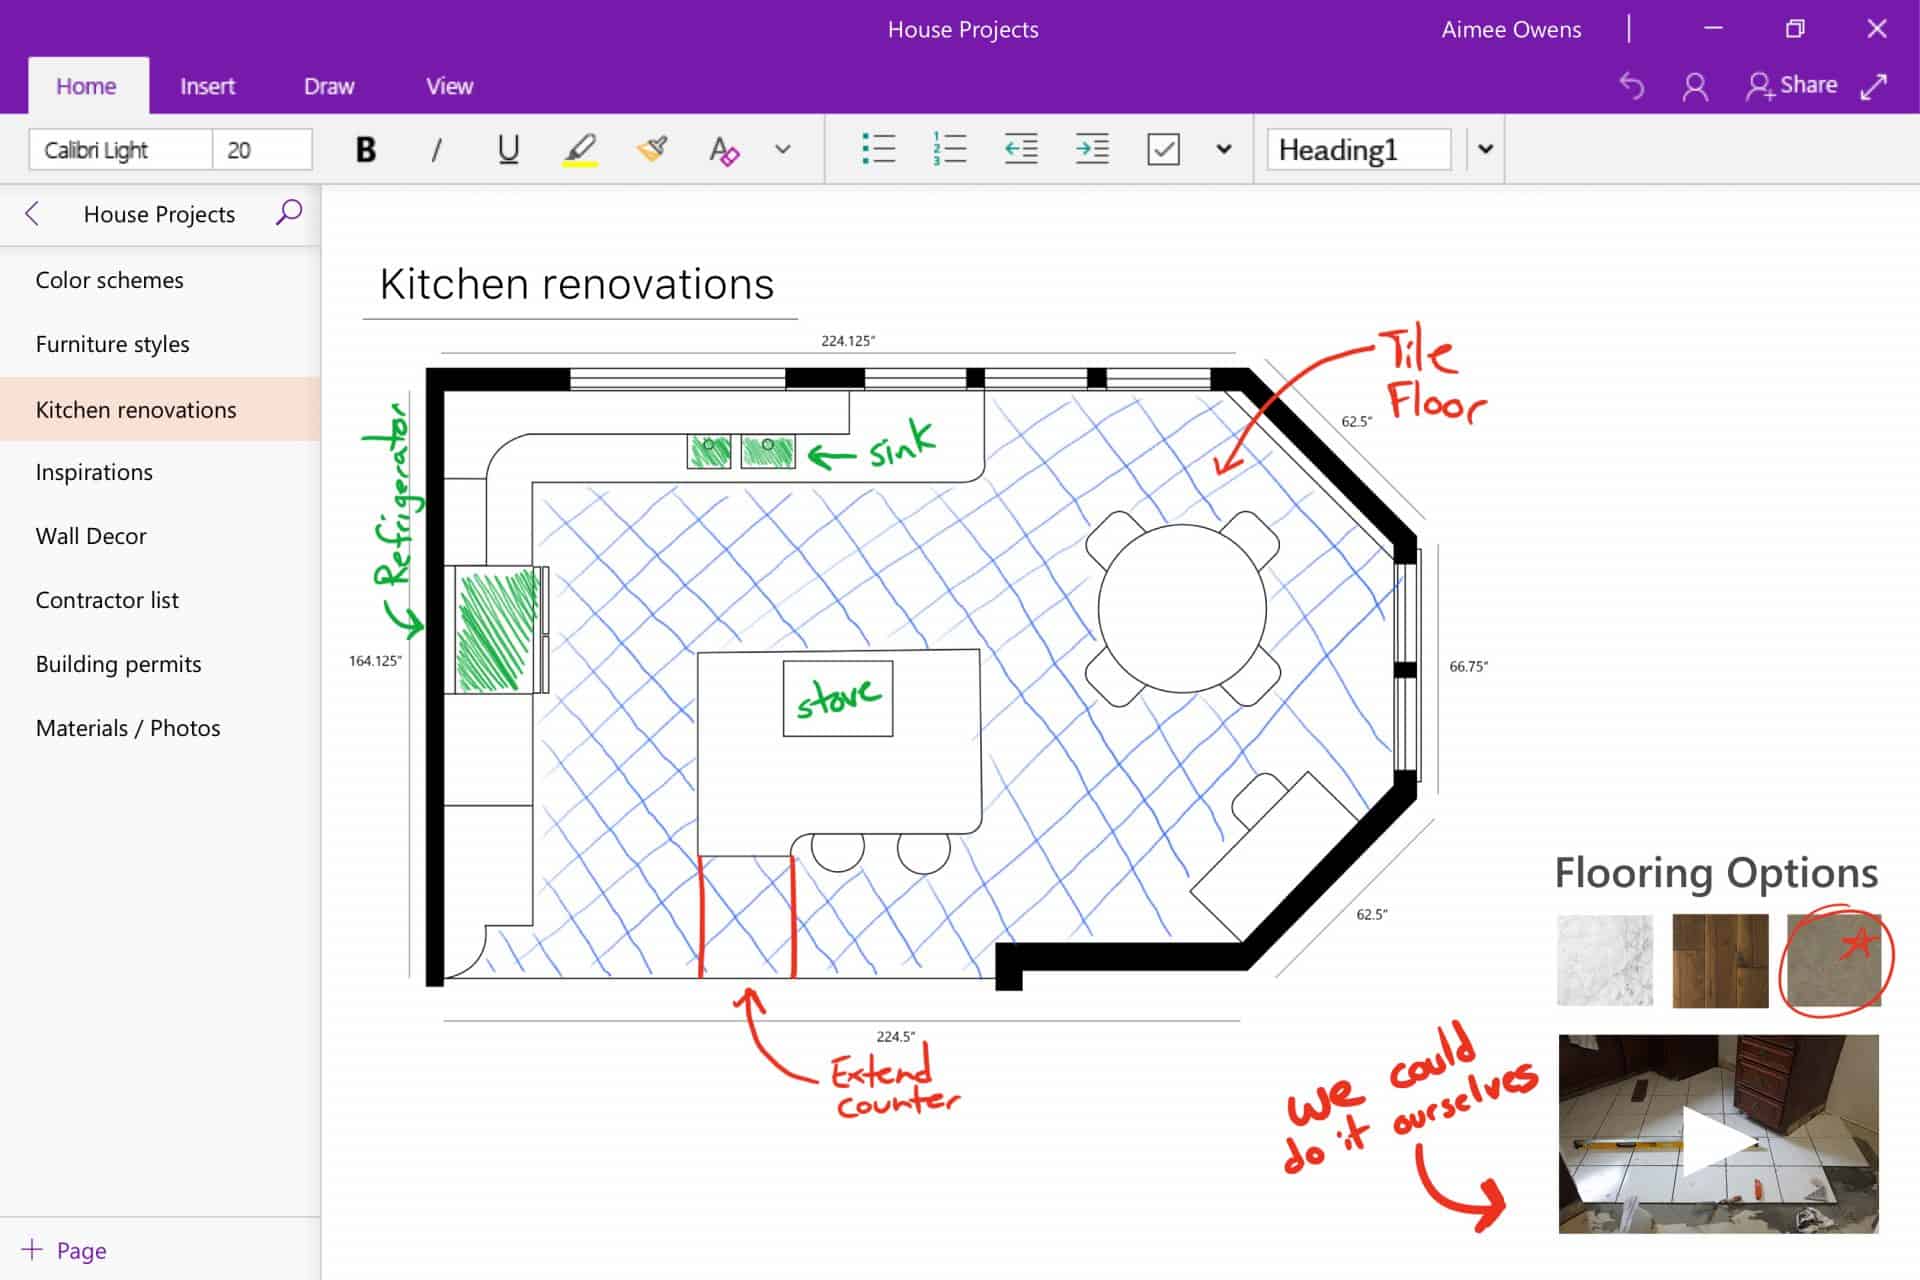The image size is (1920, 1280).
Task: Use the Format Painter
Action: (650, 149)
